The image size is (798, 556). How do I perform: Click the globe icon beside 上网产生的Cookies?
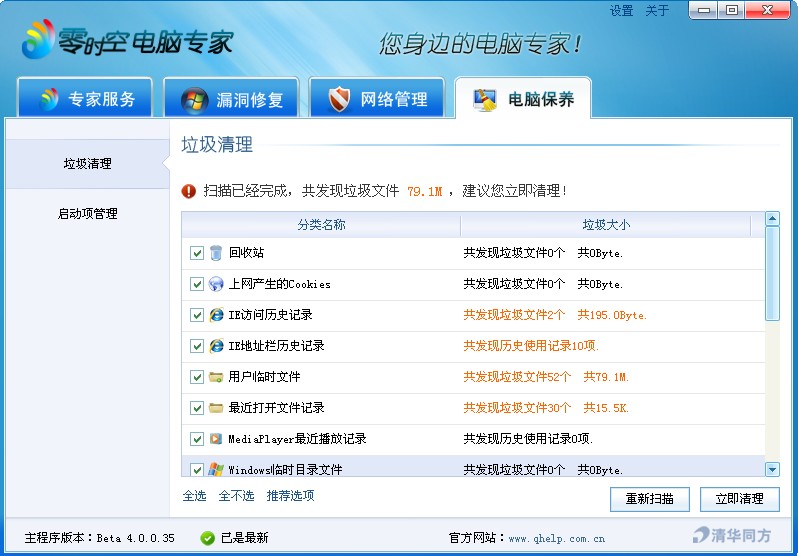216,284
